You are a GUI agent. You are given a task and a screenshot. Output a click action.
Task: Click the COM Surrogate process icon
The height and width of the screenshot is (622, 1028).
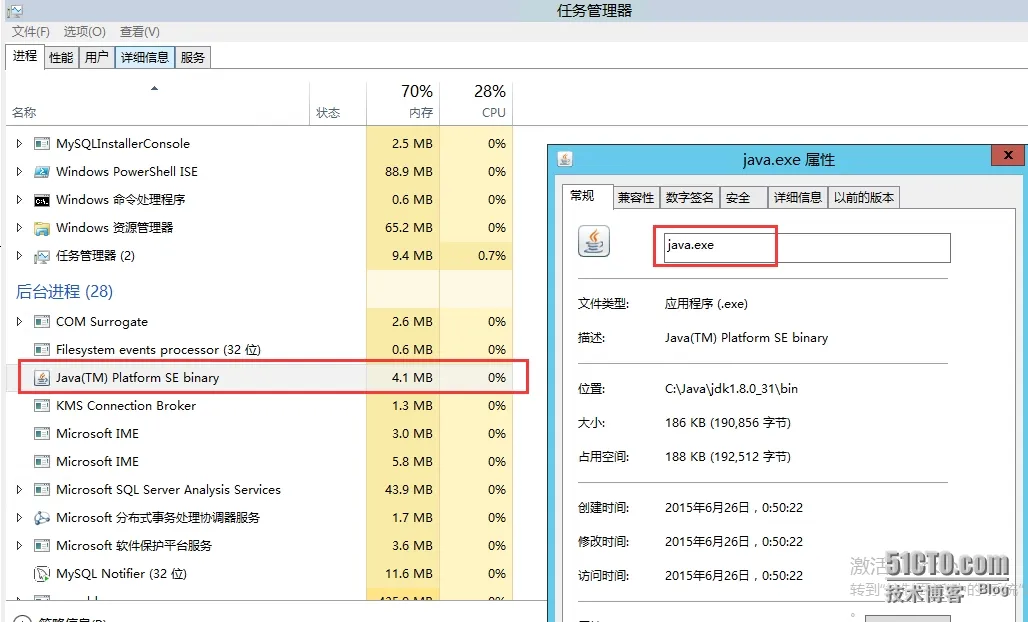click(42, 322)
